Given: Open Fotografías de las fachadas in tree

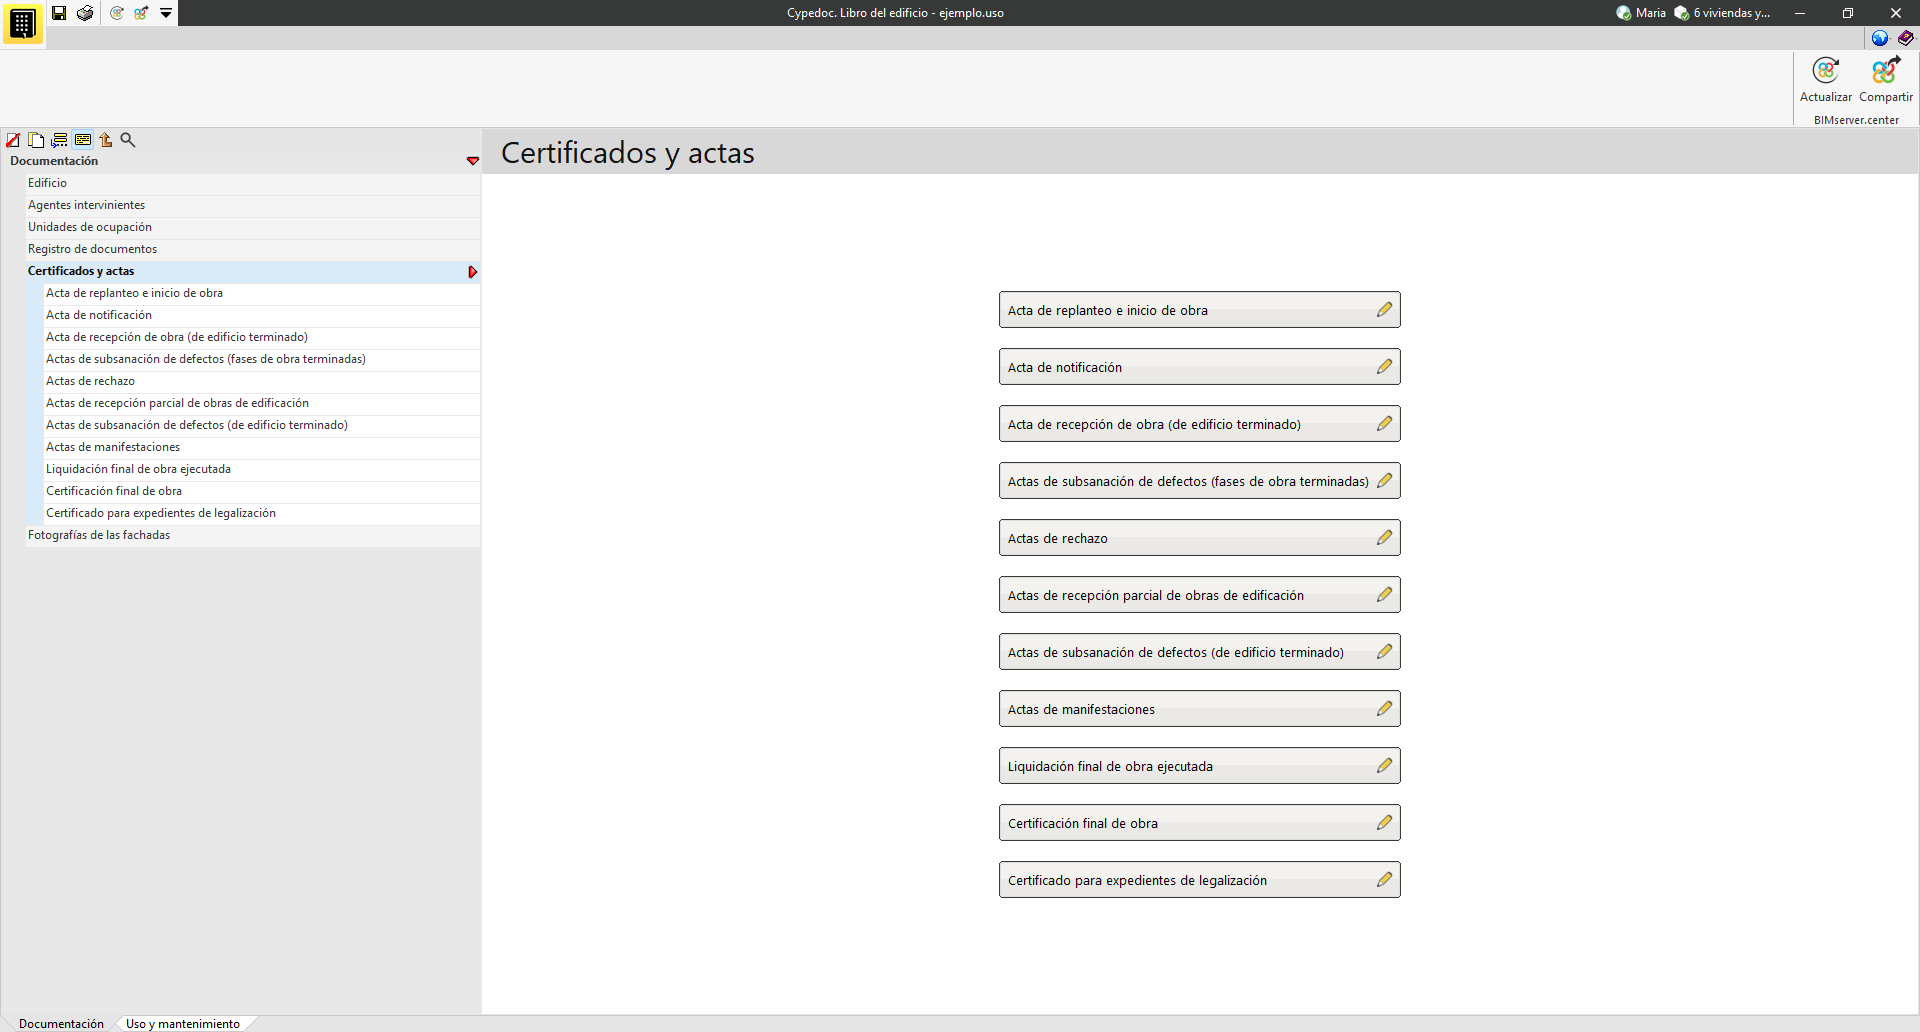Looking at the screenshot, I should [254, 535].
